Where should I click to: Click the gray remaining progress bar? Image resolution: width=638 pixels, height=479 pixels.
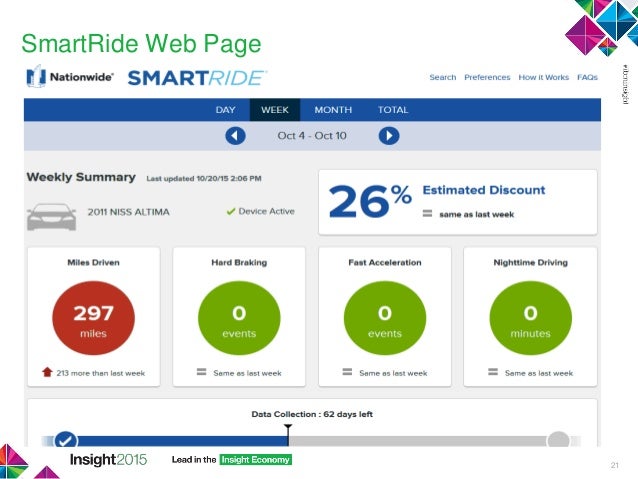418,441
